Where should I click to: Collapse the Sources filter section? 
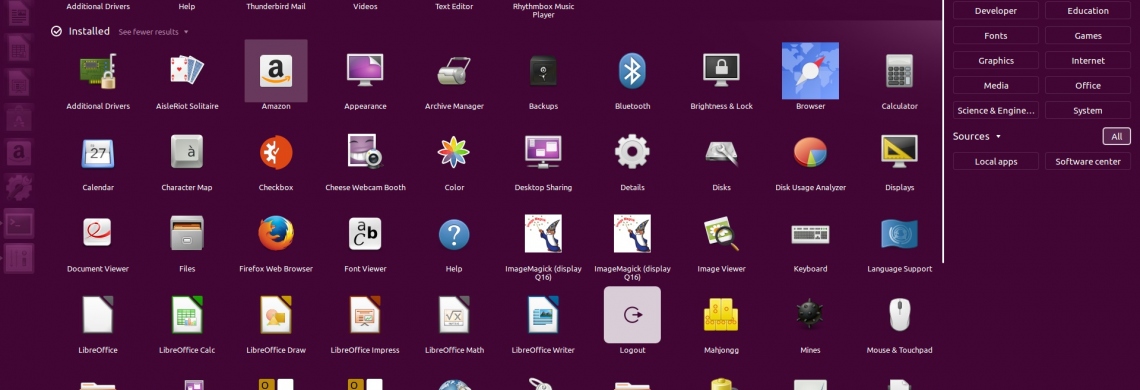[x=976, y=136]
